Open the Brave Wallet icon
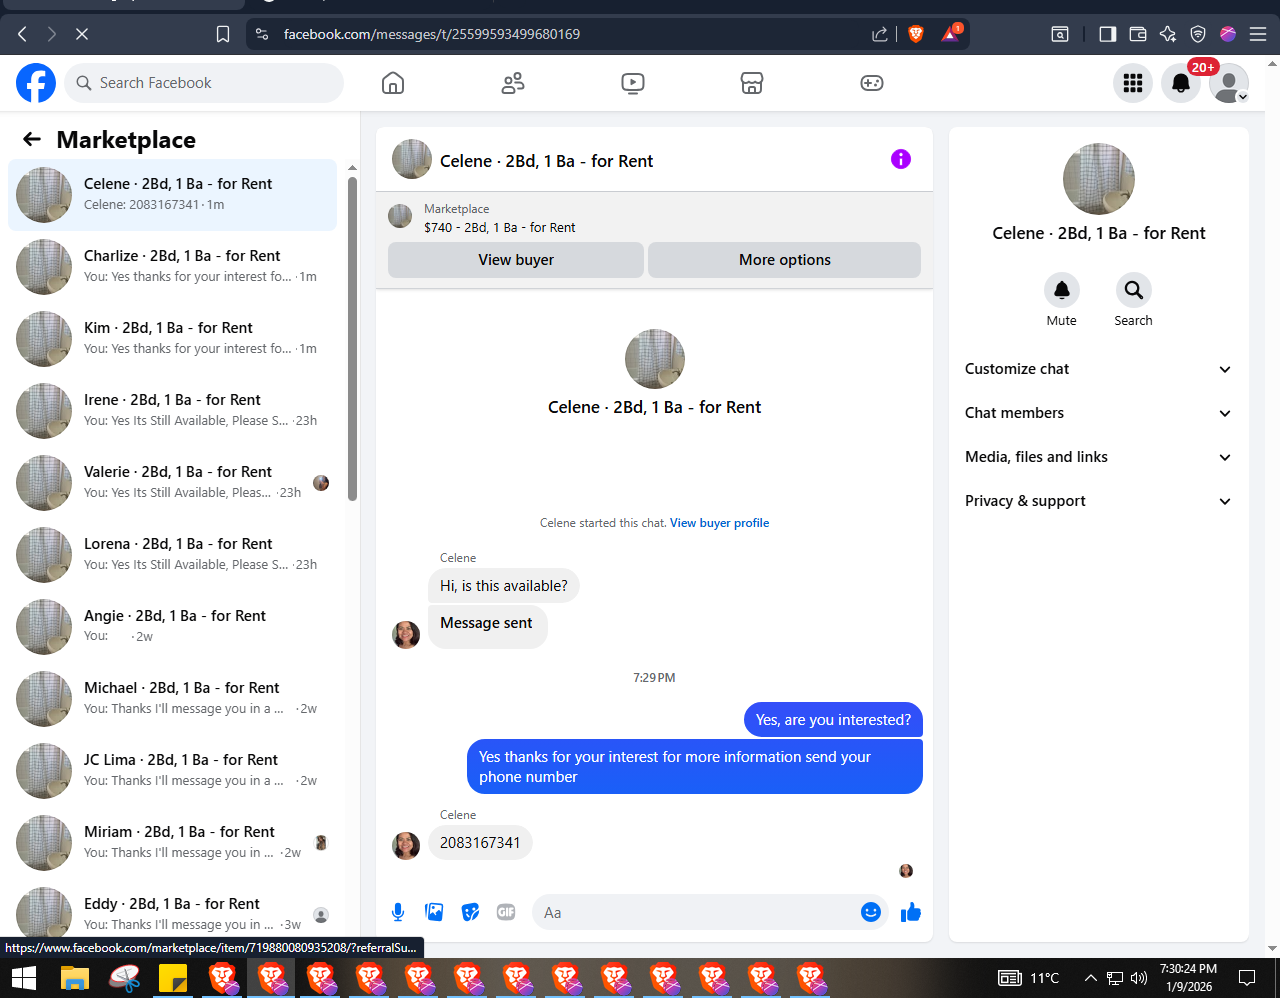This screenshot has width=1280, height=998. tap(1138, 34)
